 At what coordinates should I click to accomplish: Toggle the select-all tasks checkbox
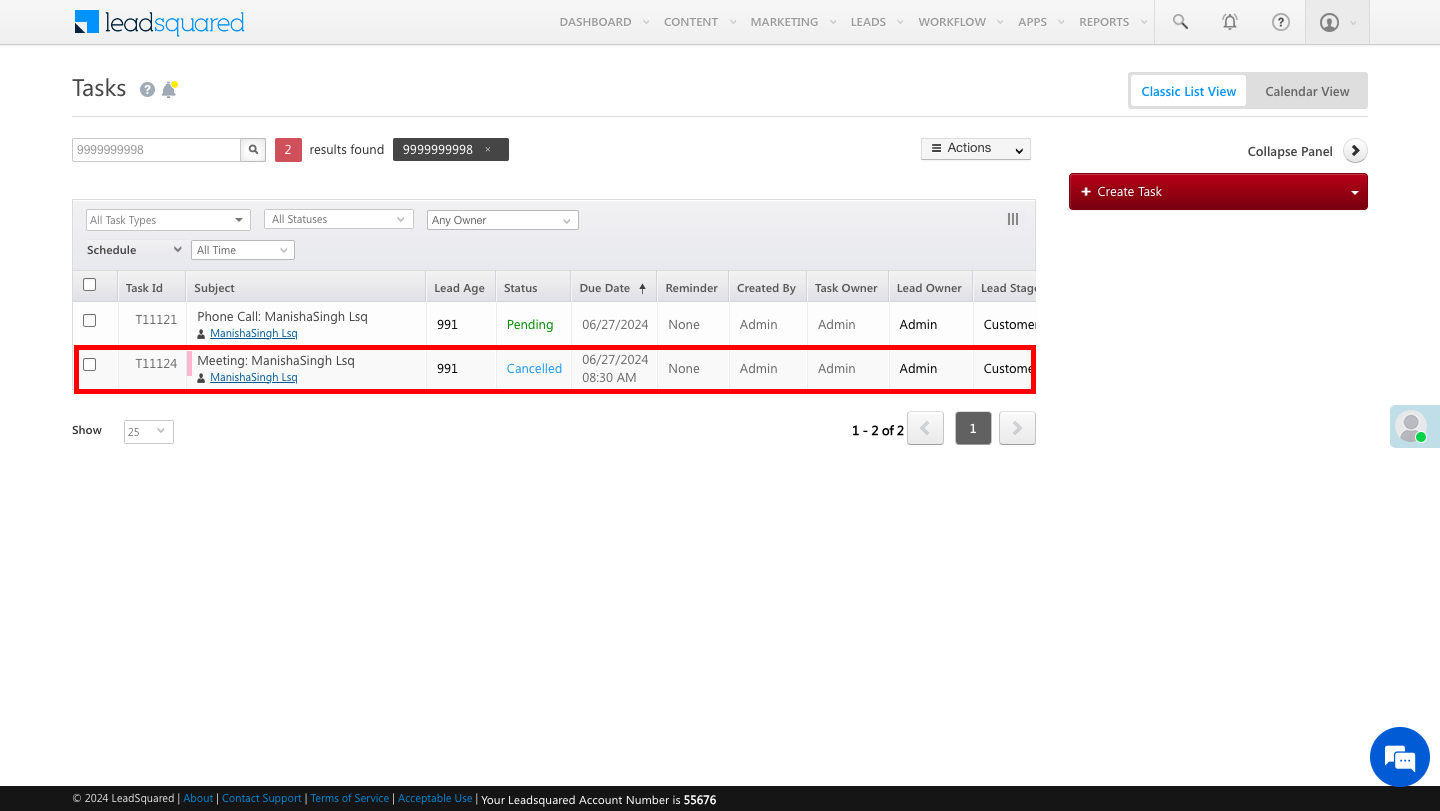coord(89,285)
